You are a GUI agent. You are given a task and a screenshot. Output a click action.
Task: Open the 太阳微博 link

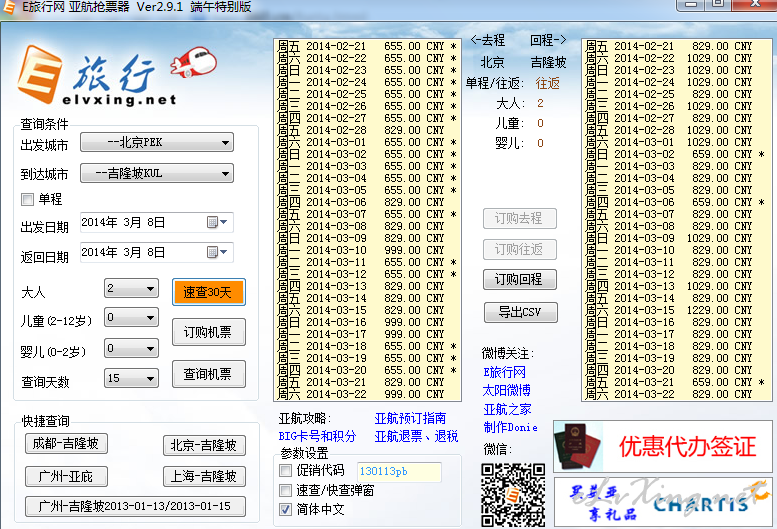[x=506, y=390]
